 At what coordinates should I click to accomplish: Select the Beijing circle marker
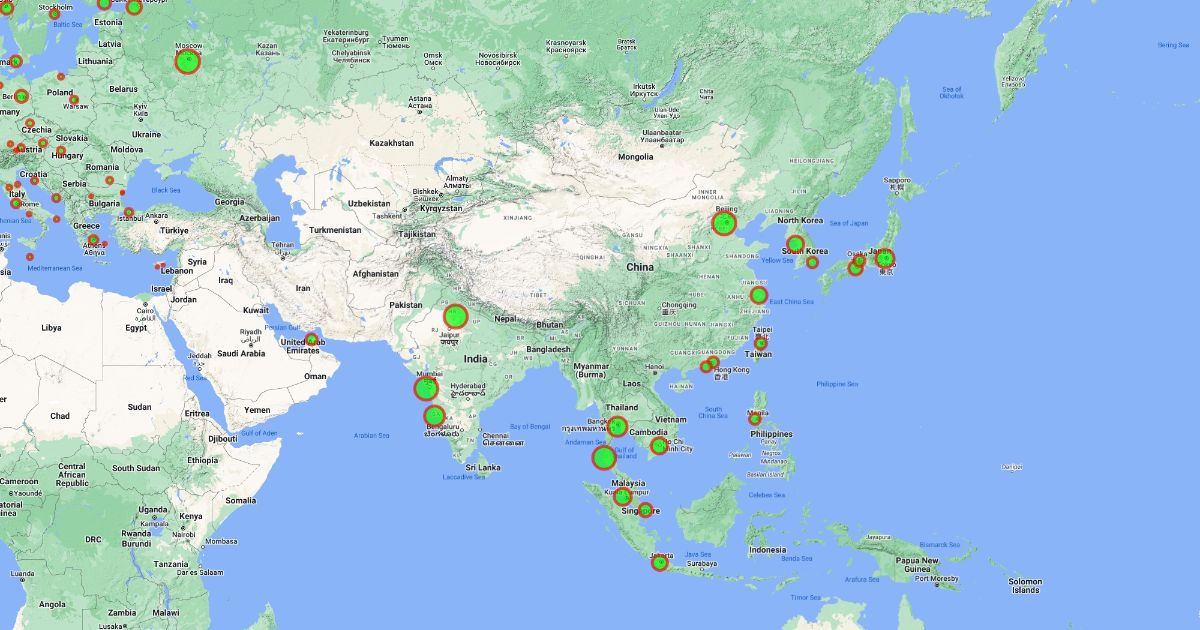(724, 223)
